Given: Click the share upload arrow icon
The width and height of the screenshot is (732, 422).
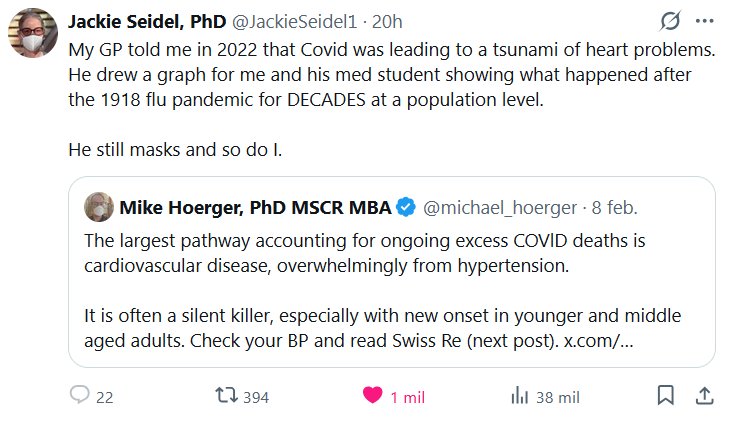Looking at the screenshot, I should pos(703,396).
